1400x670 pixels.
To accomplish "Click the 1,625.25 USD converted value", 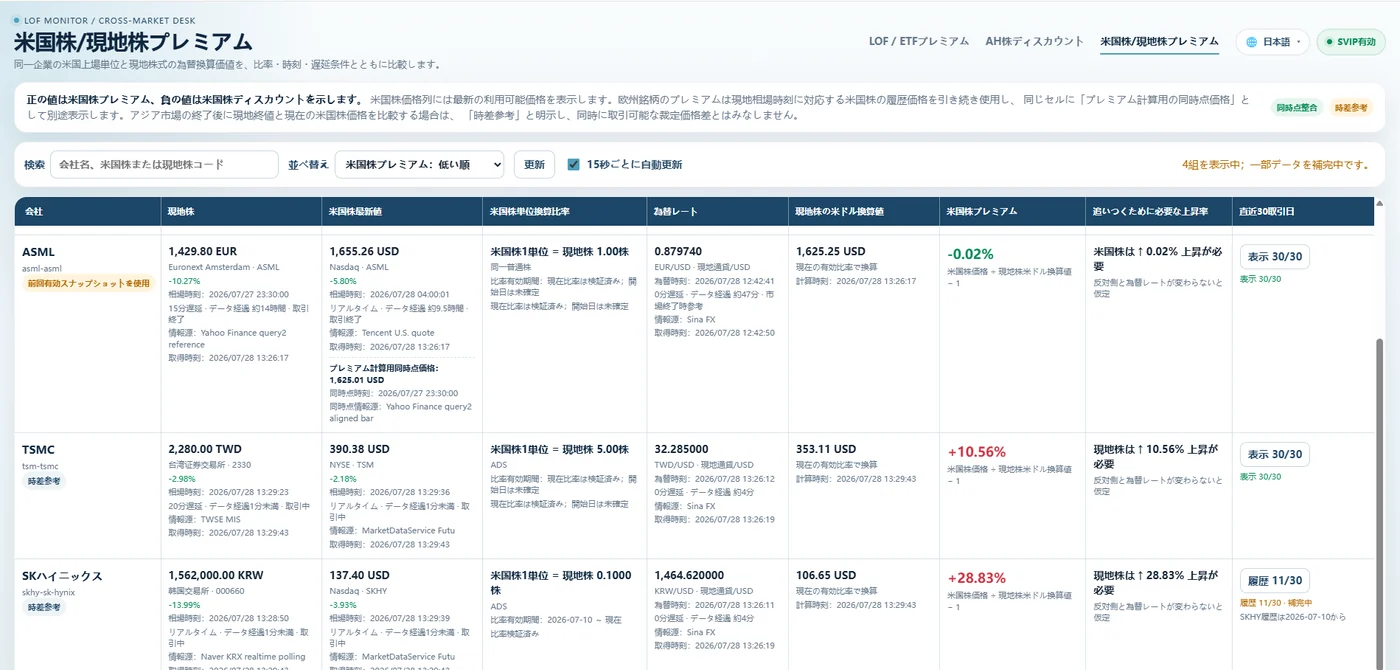I will 830,252.
